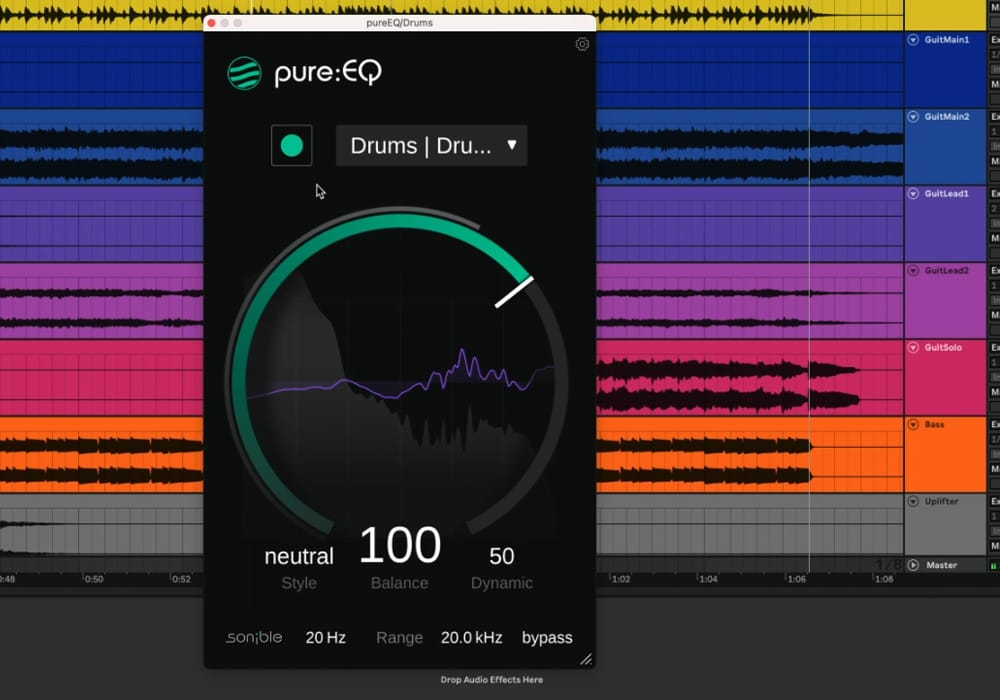Select the GuitMain1 track name

pyautogui.click(x=946, y=40)
